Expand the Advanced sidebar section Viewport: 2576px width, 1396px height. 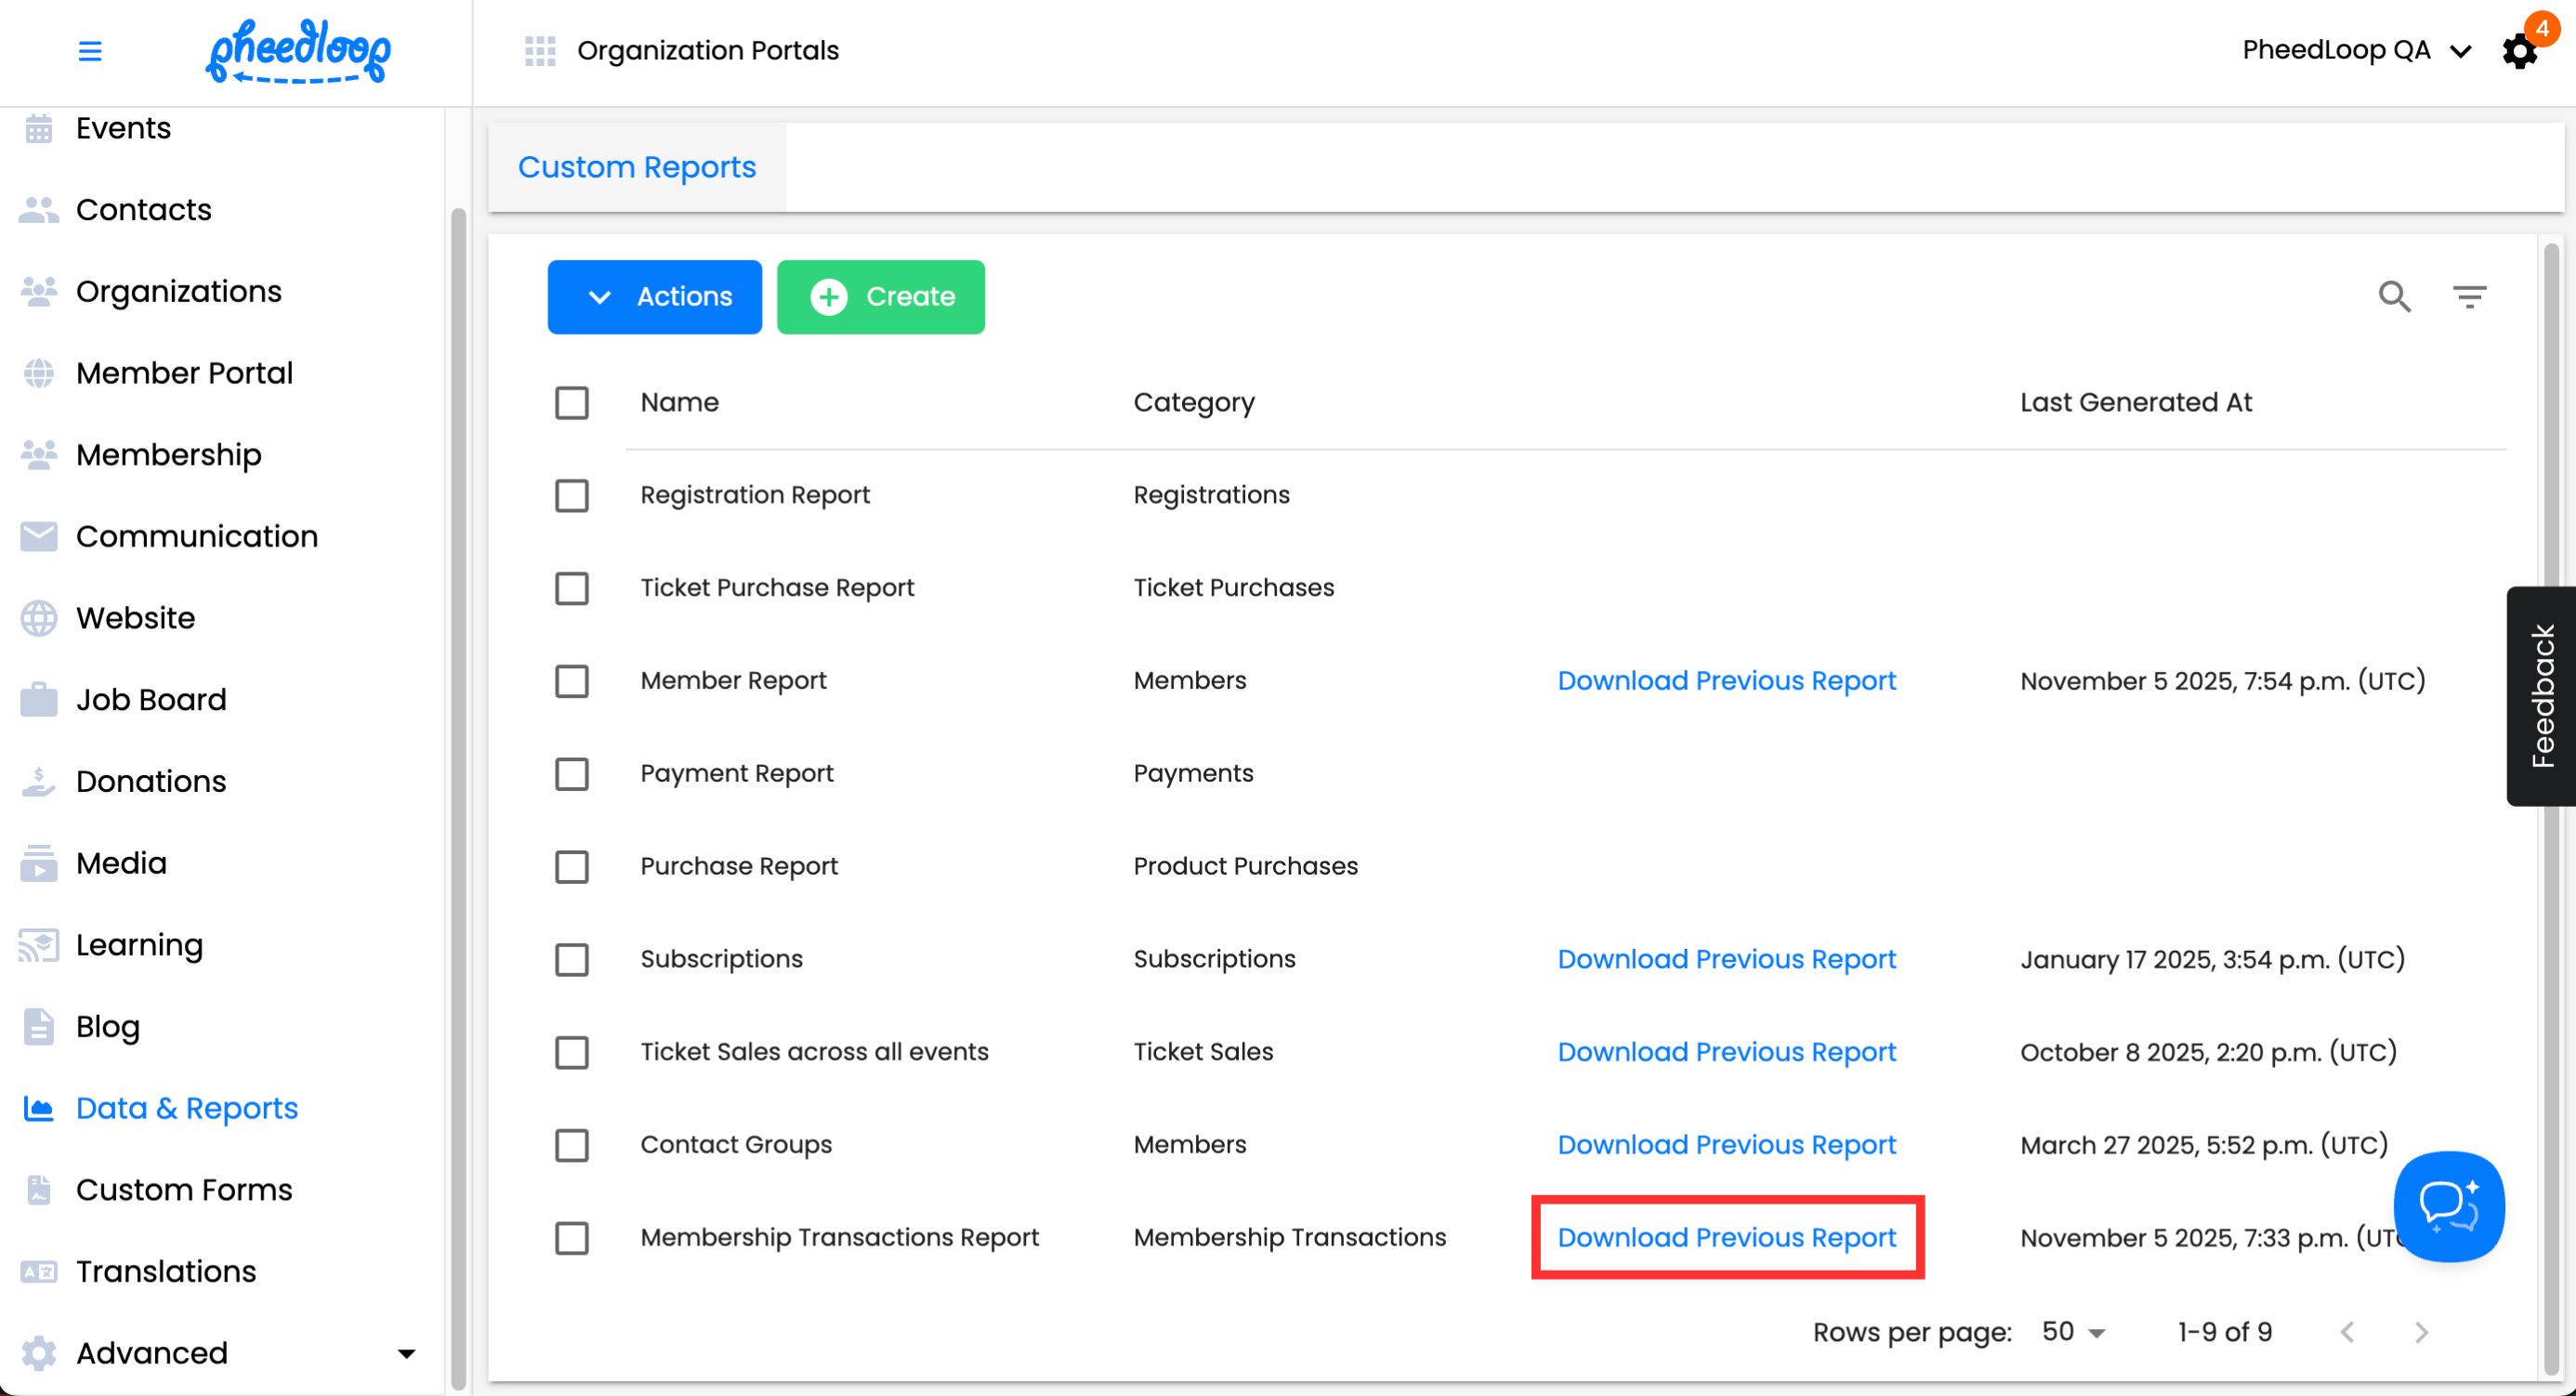(x=405, y=1354)
